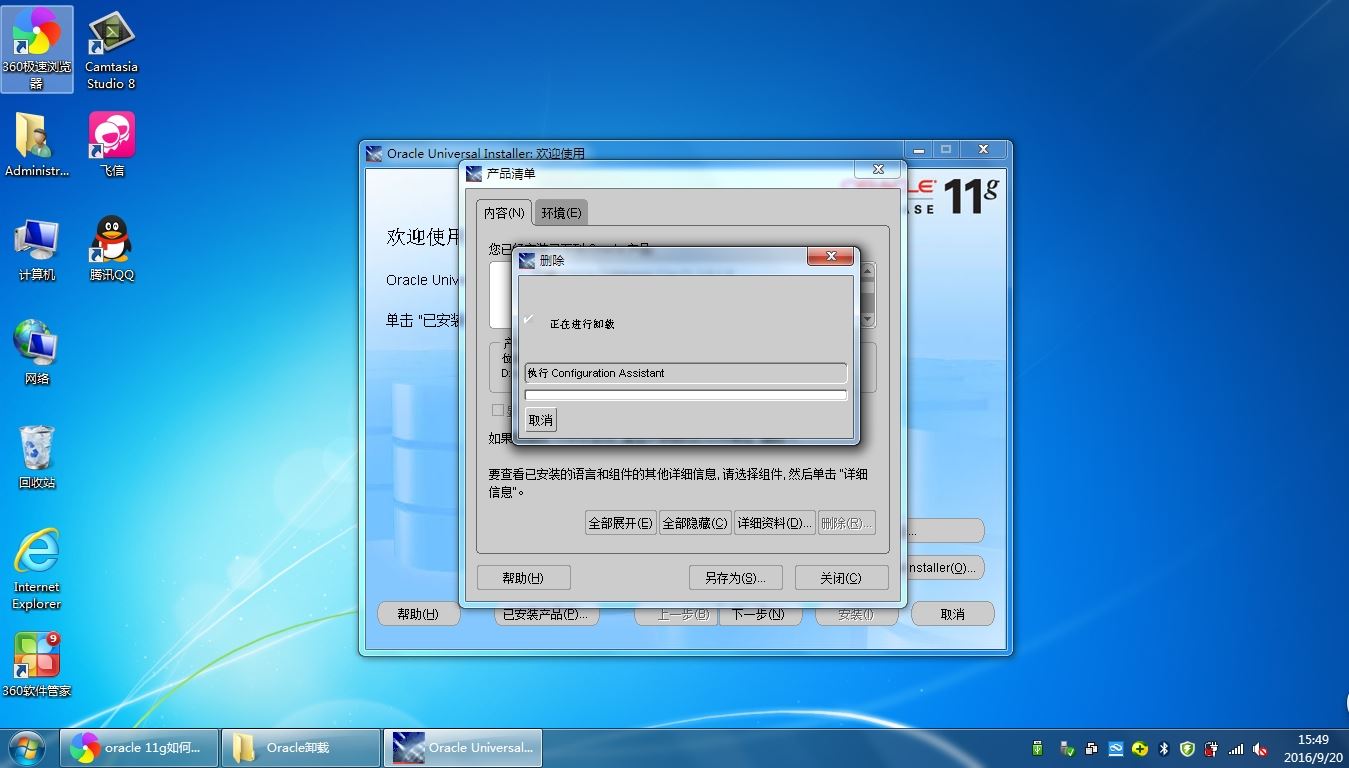The height and width of the screenshot is (768, 1349).
Task: Close the 产品清单 window with its X
Action: pos(878,169)
